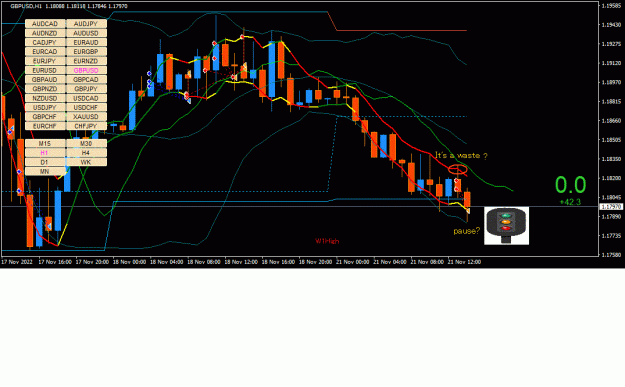Click the +42.3 pips value
Viewport: 625px width, 387px height.
[570, 202]
